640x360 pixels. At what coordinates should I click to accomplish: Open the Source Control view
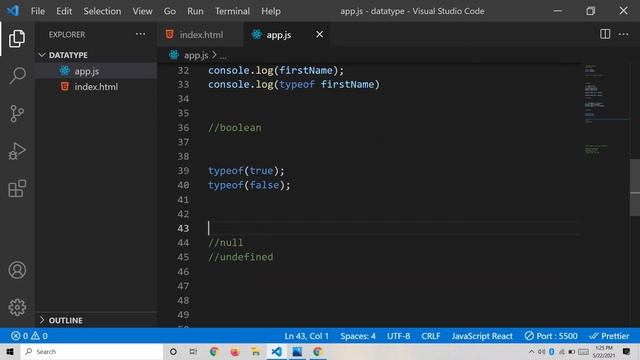click(17, 113)
